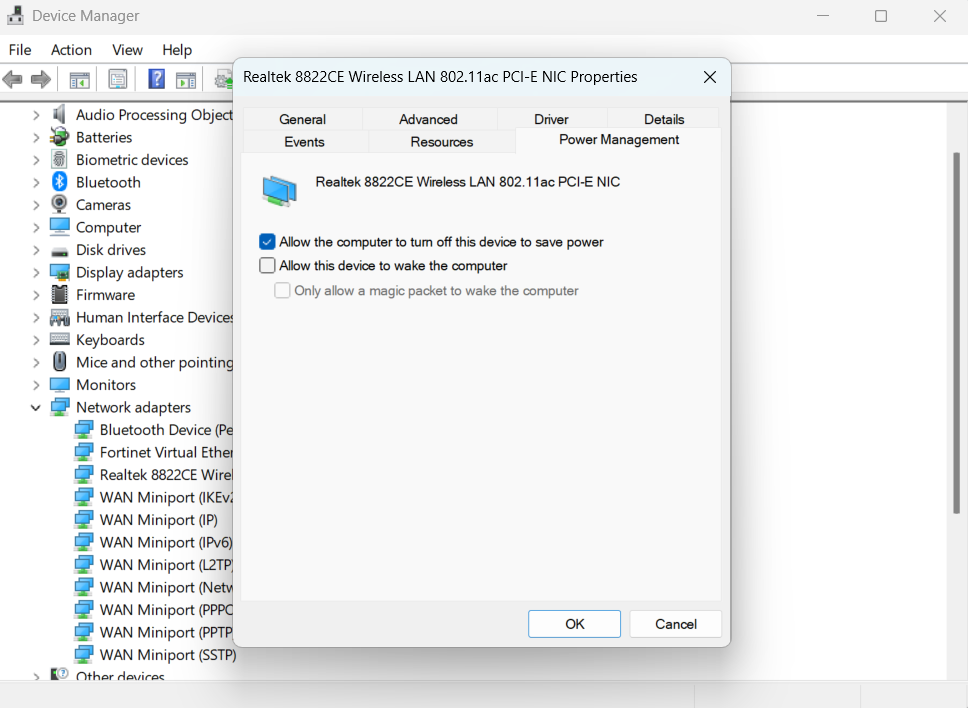Click Show/Hide Console Tree toolbar icon
The image size is (968, 708).
[x=80, y=80]
